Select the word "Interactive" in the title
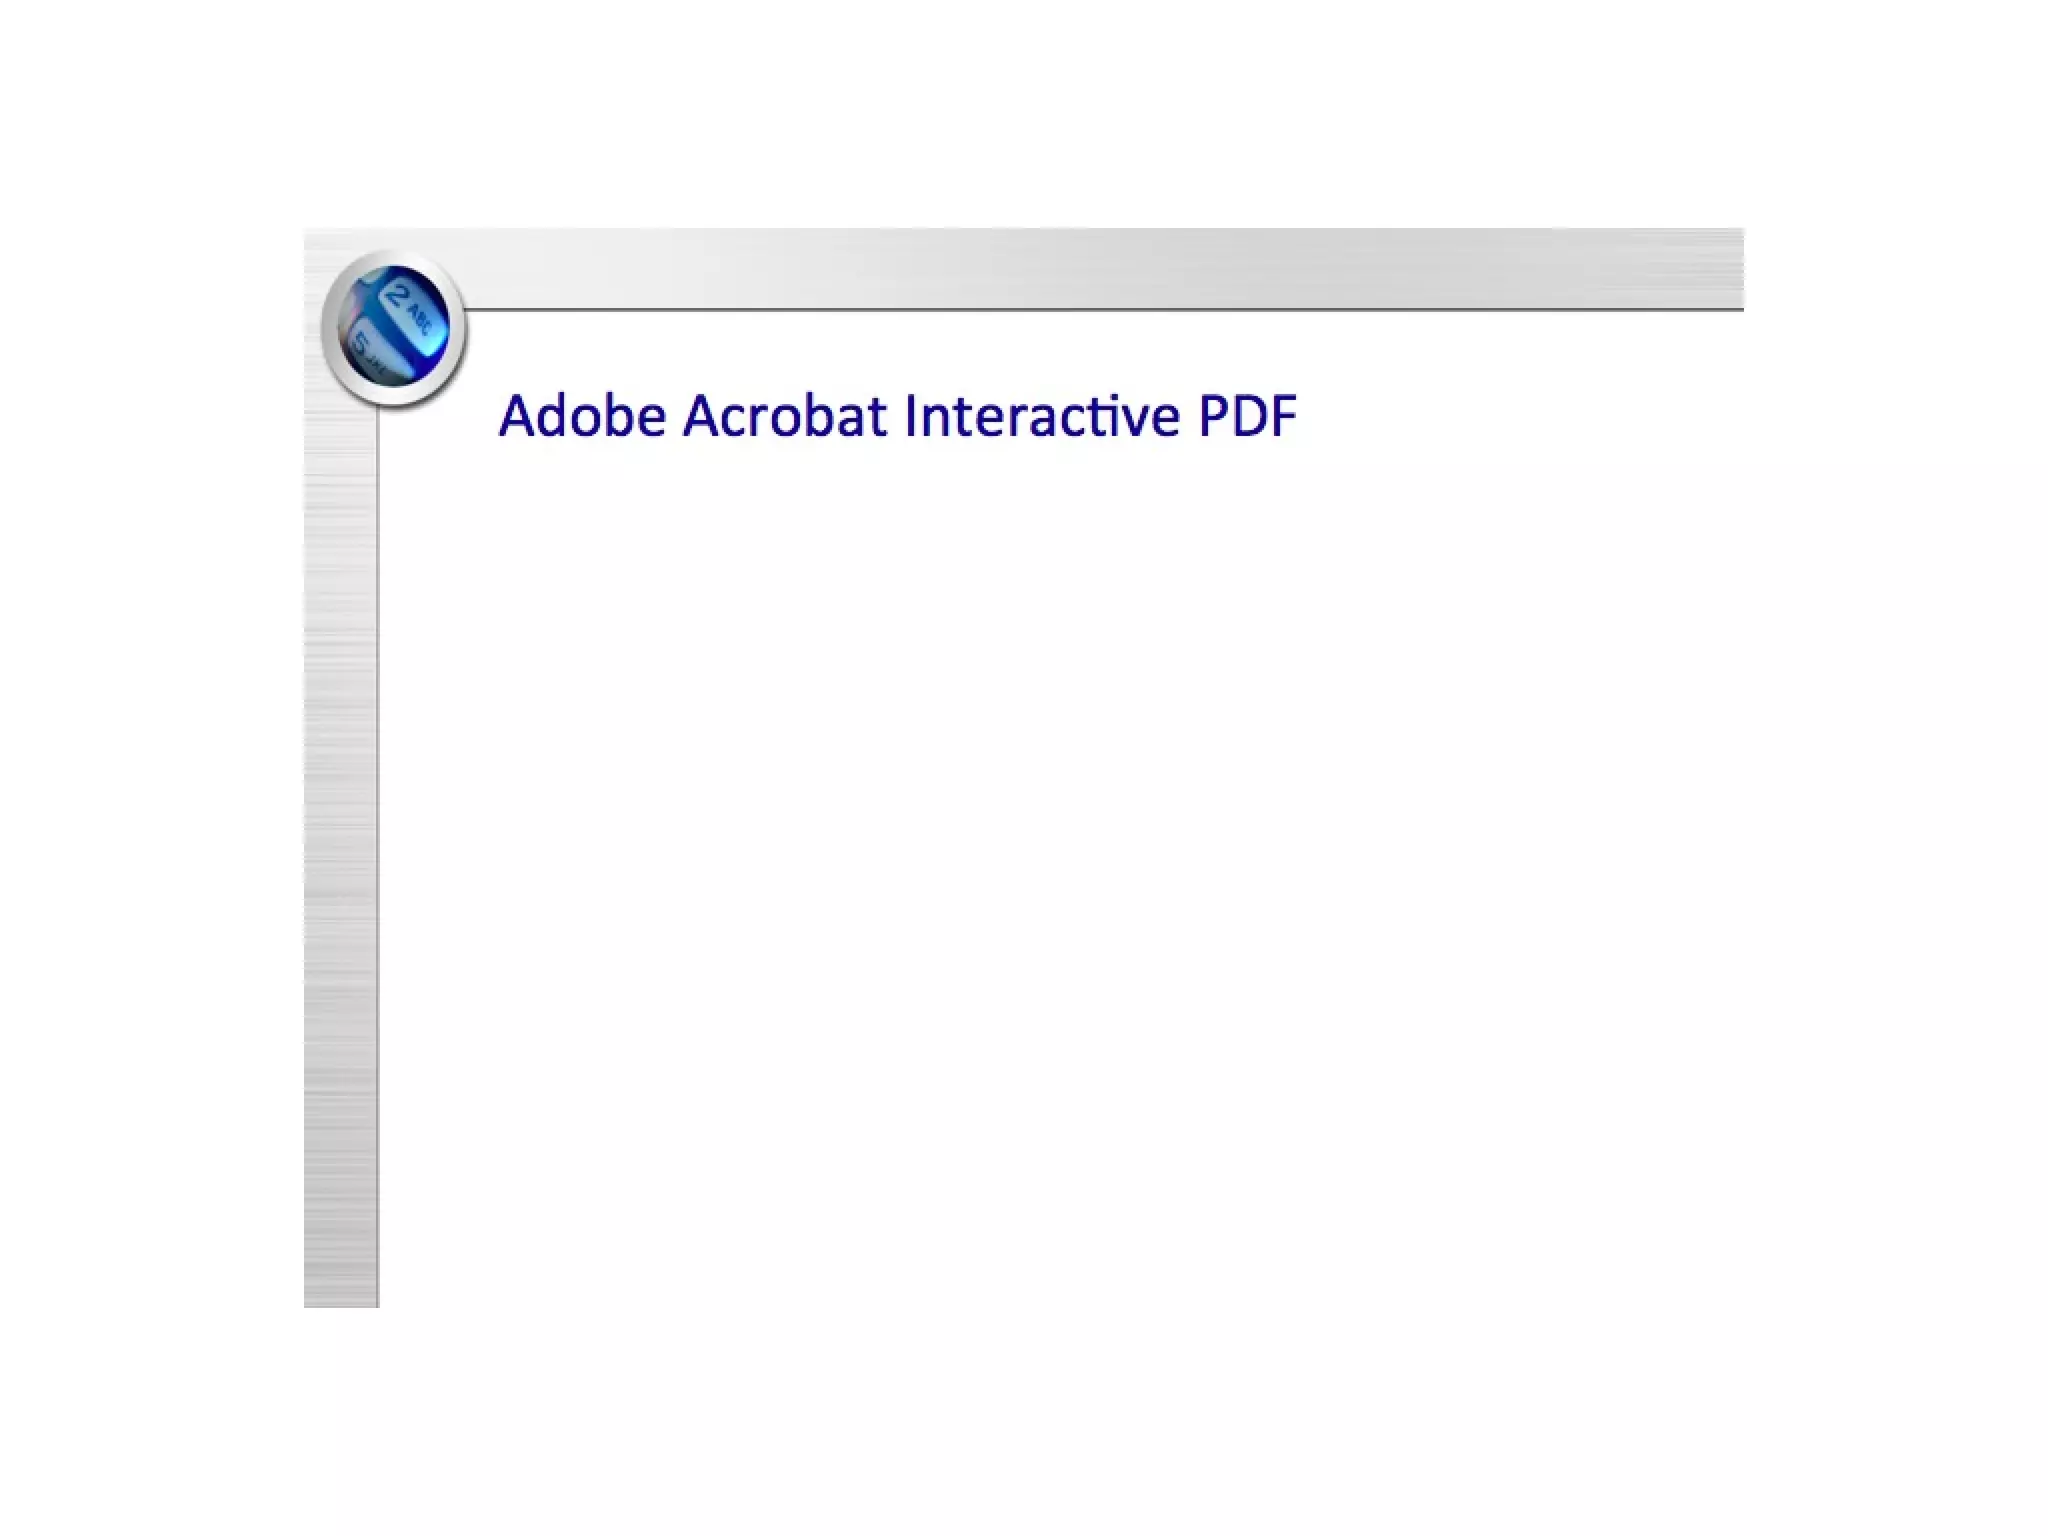 coord(1042,415)
